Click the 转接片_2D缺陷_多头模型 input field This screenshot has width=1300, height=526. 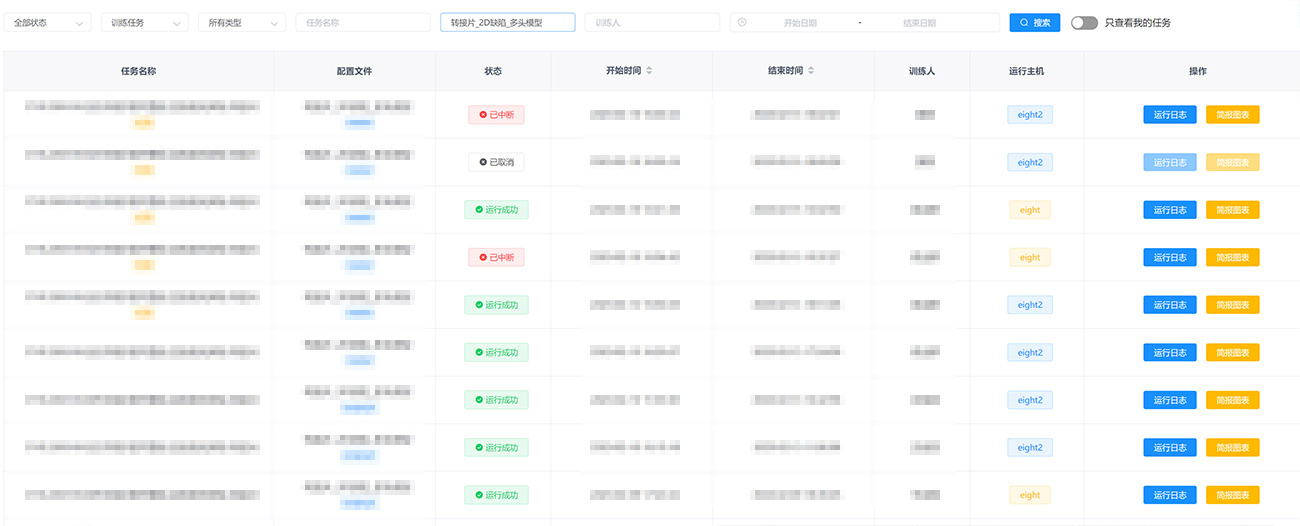507,22
